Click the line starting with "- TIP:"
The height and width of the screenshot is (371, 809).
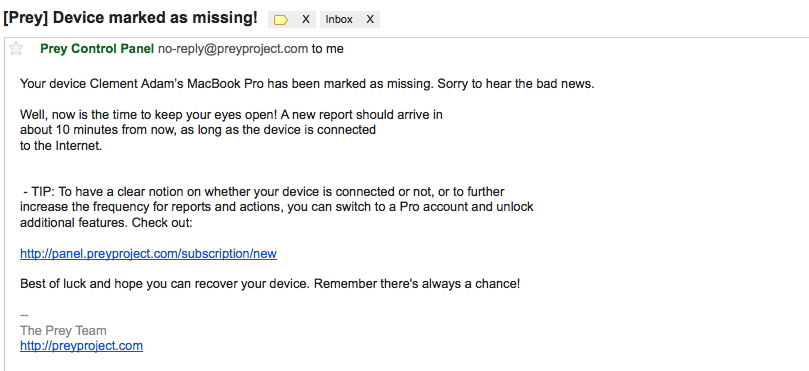(x=263, y=192)
